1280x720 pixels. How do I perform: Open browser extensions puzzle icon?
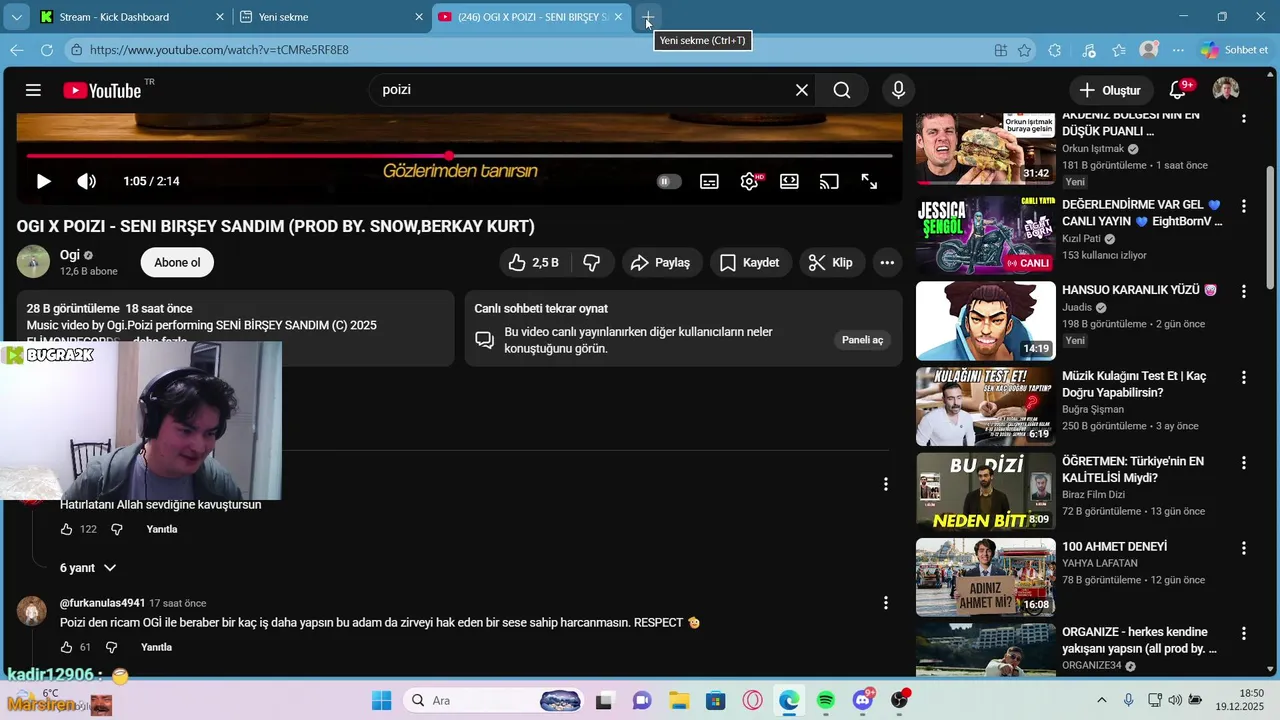coord(1055,50)
